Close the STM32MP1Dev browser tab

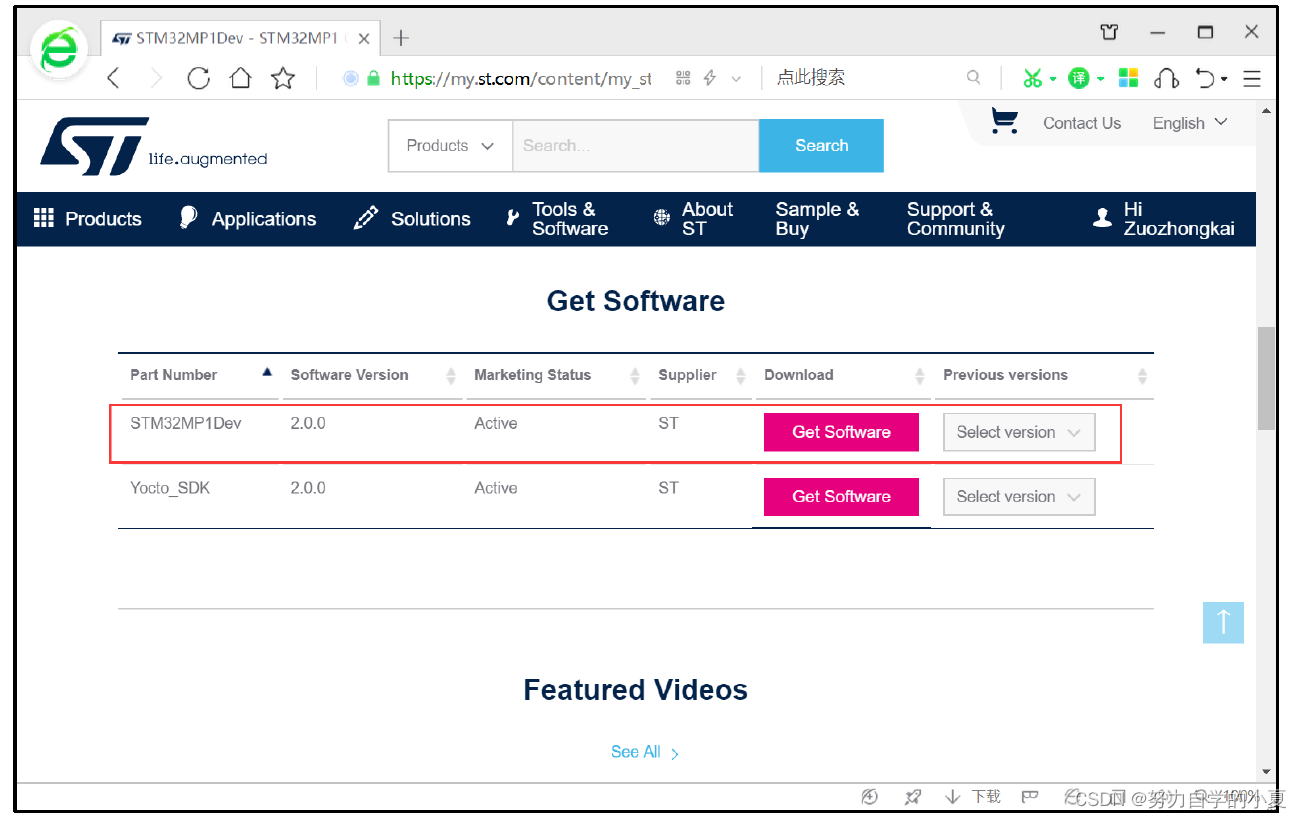point(364,39)
